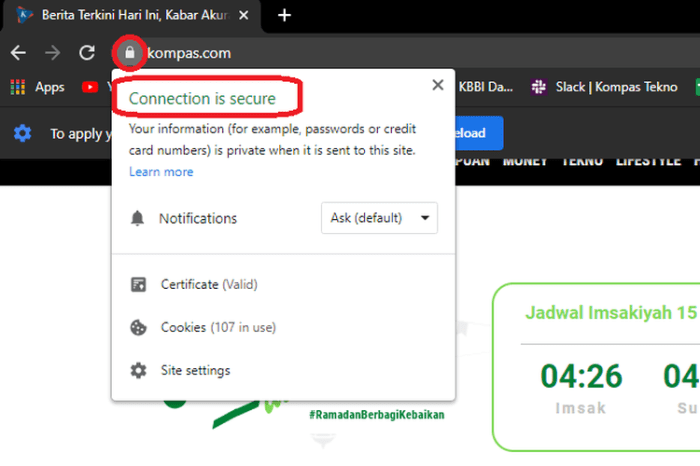Viewport: 700px width, 466px height.
Task: Click the Jadwal Imsakiyah heading
Action: [x=612, y=312]
